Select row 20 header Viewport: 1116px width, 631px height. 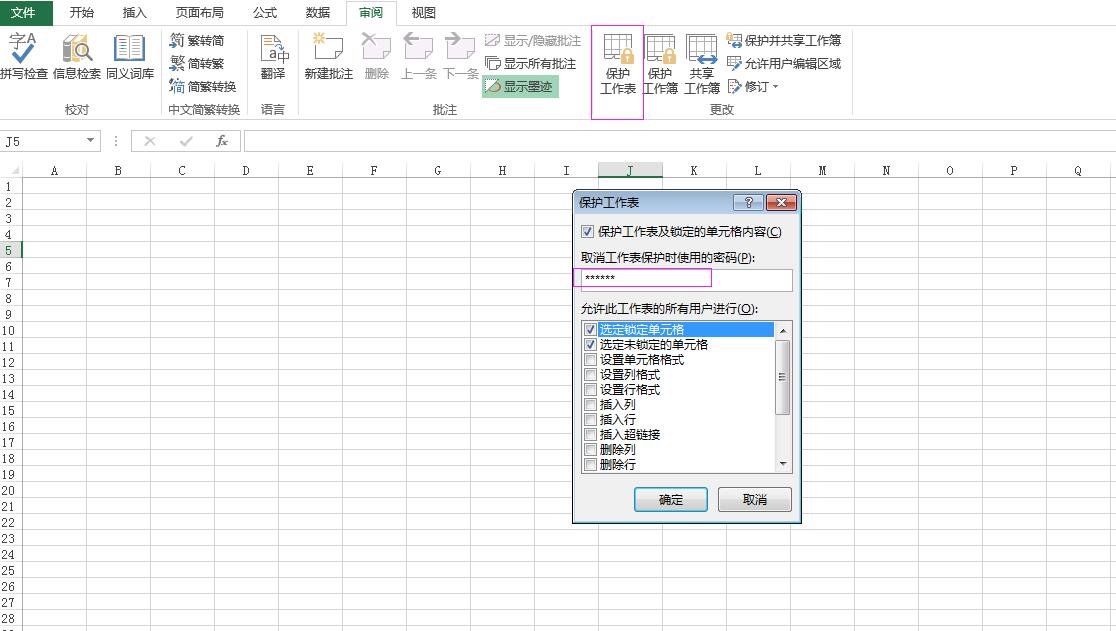[9, 491]
